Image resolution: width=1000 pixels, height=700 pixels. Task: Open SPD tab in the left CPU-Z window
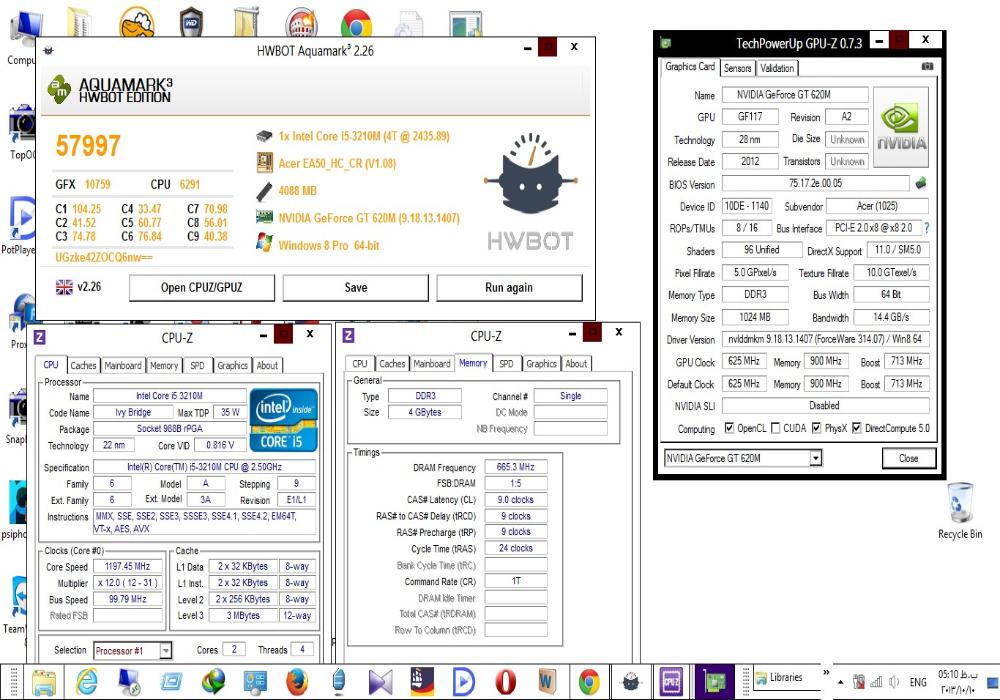(197, 365)
